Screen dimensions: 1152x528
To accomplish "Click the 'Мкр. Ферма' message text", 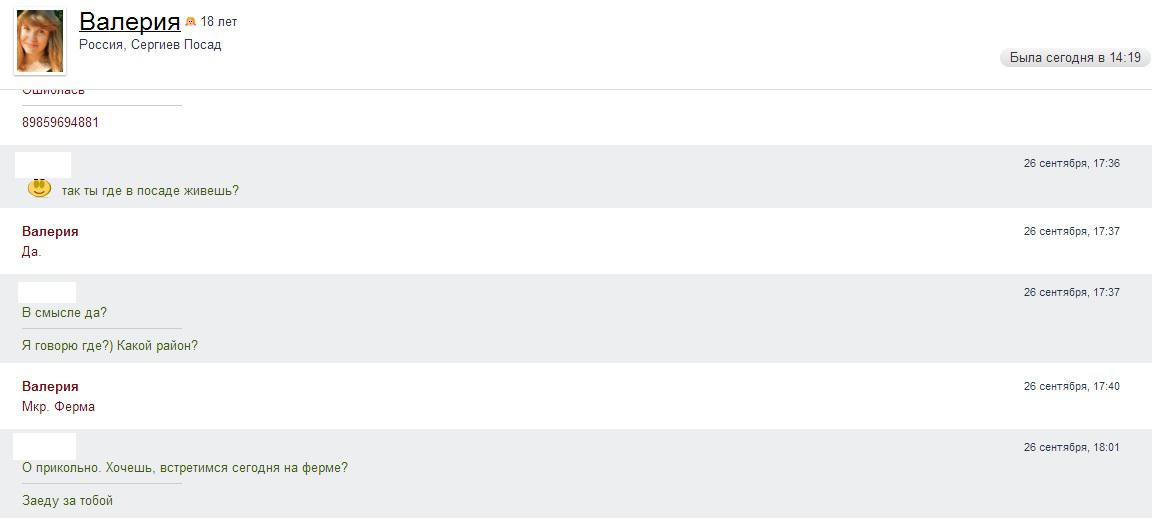I will coord(58,407).
